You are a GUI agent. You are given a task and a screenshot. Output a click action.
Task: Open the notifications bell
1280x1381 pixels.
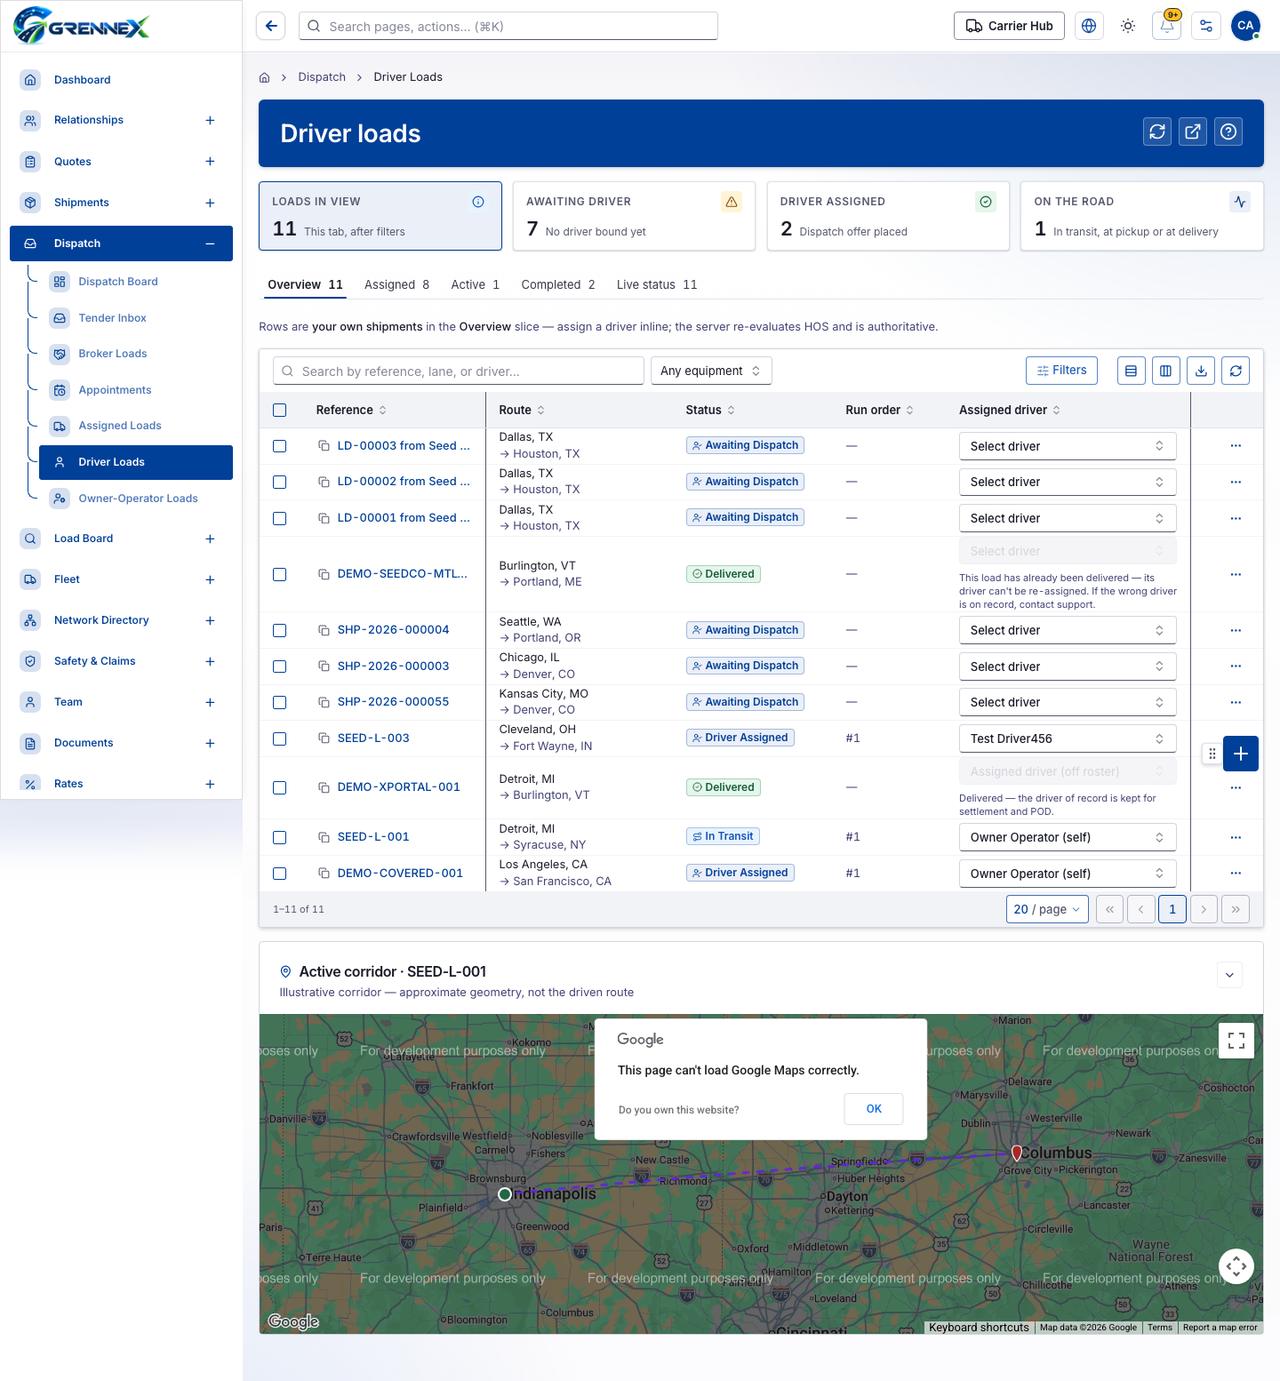pos(1167,26)
